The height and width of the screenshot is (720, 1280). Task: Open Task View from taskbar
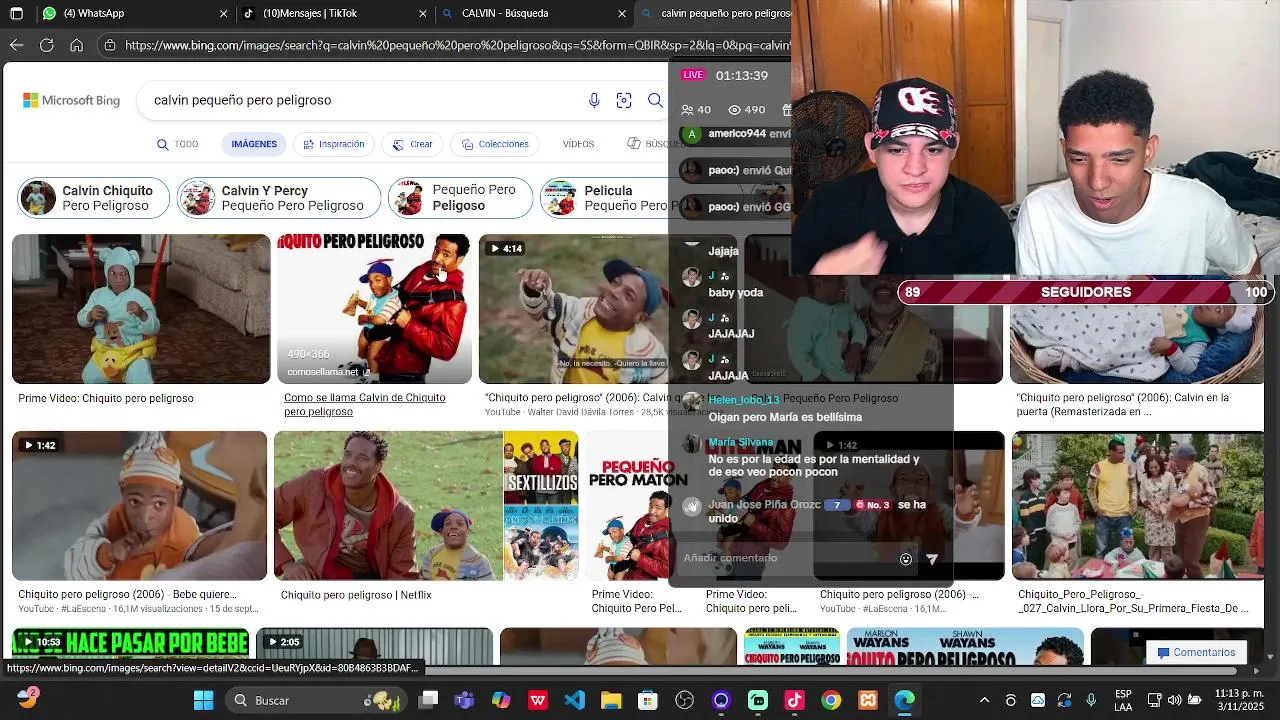pyautogui.click(x=428, y=700)
